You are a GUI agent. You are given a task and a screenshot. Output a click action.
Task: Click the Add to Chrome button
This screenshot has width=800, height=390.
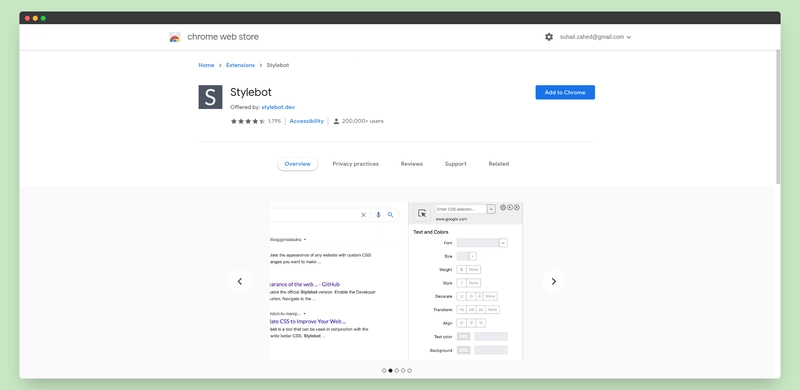pos(565,92)
